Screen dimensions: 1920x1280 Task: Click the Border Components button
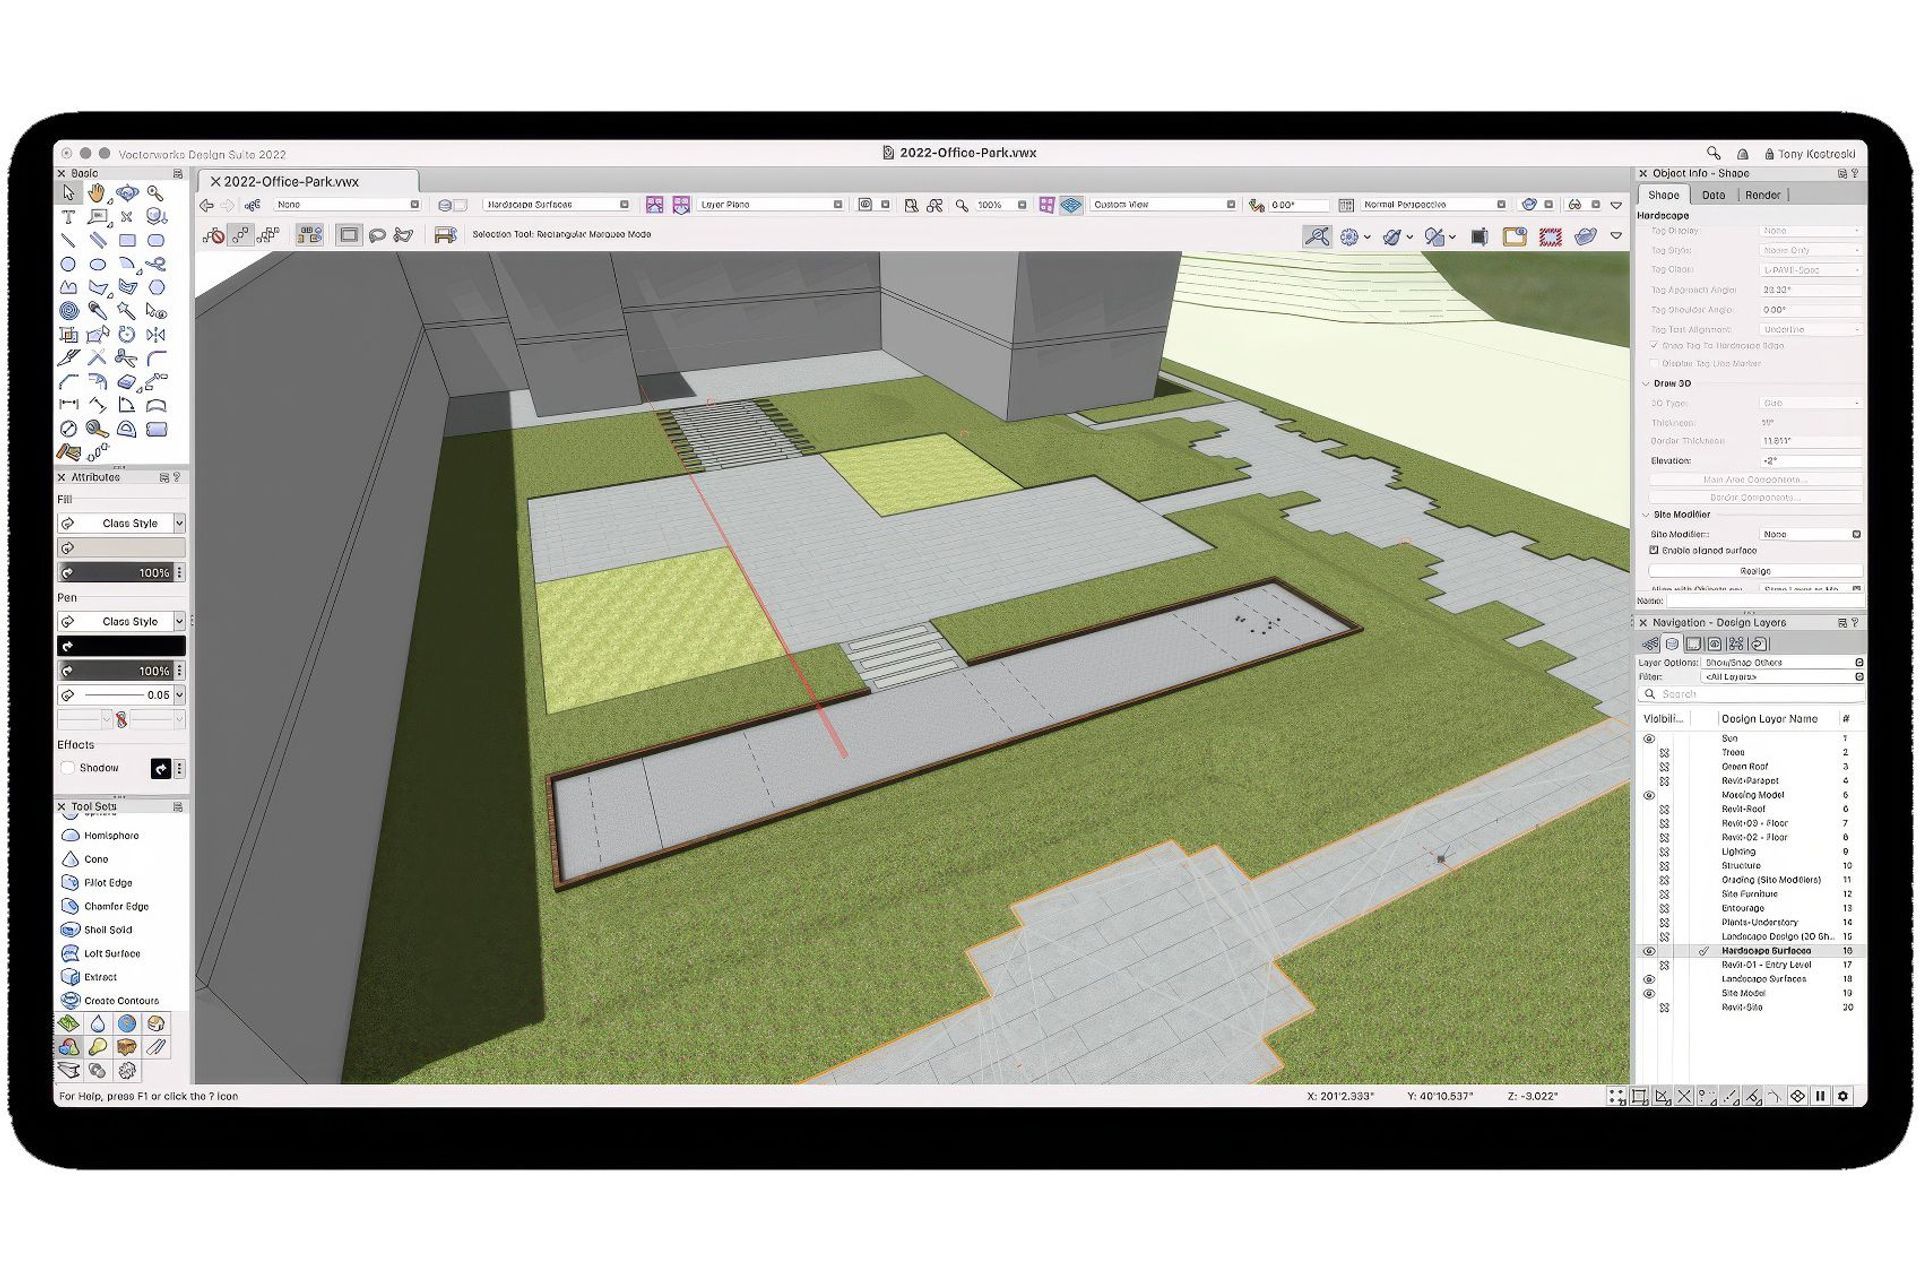(1755, 497)
